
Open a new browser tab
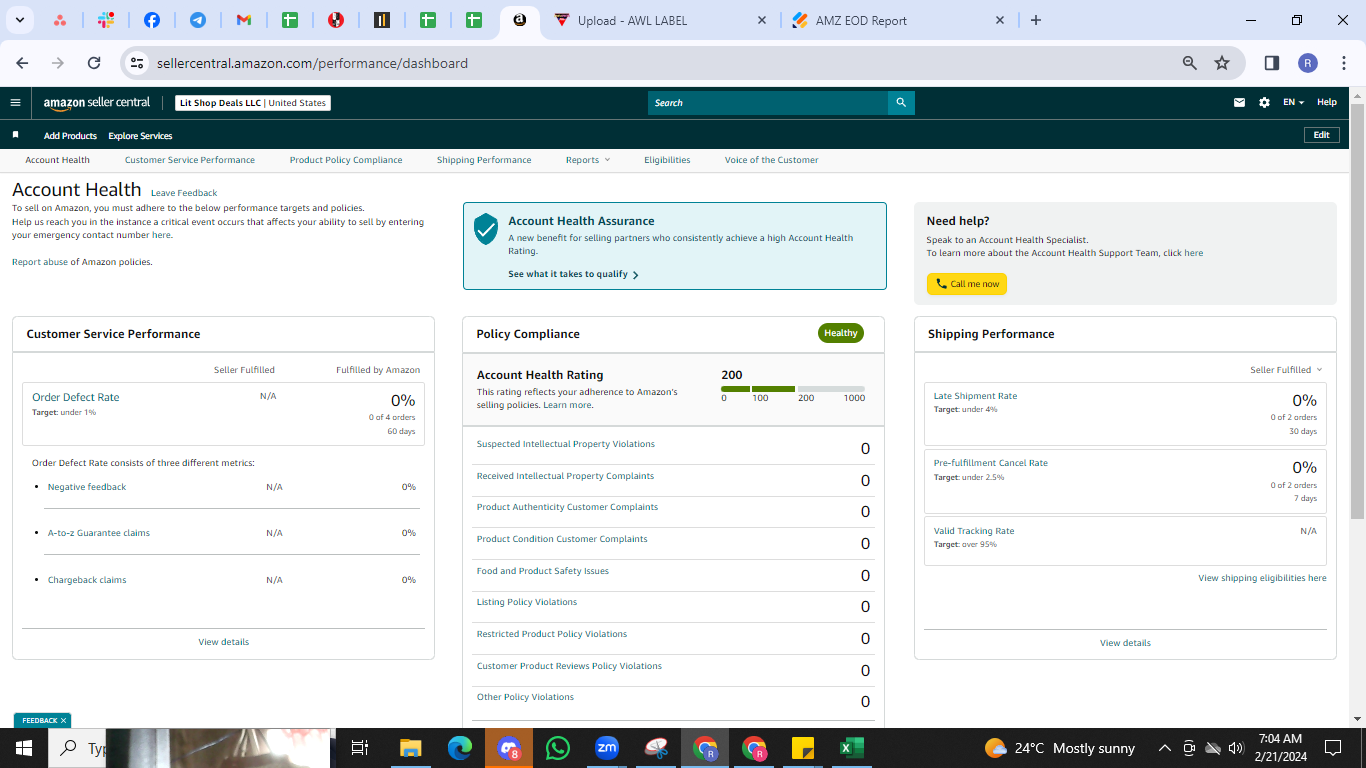point(1036,20)
